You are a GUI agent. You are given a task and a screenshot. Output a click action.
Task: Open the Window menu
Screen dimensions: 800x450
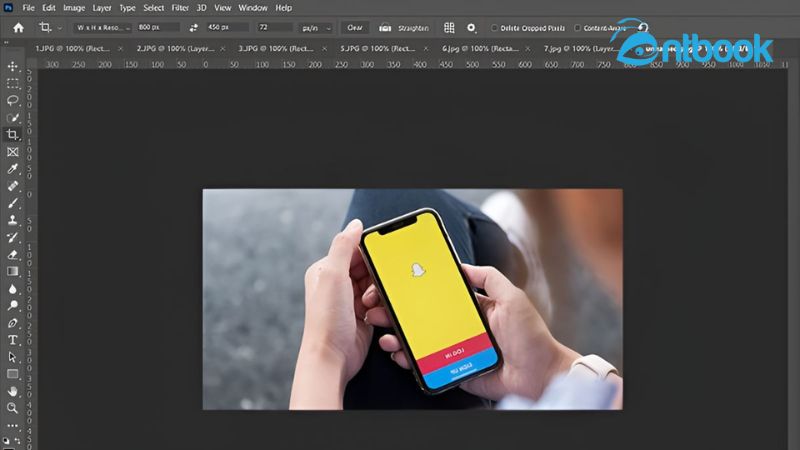[x=253, y=8]
